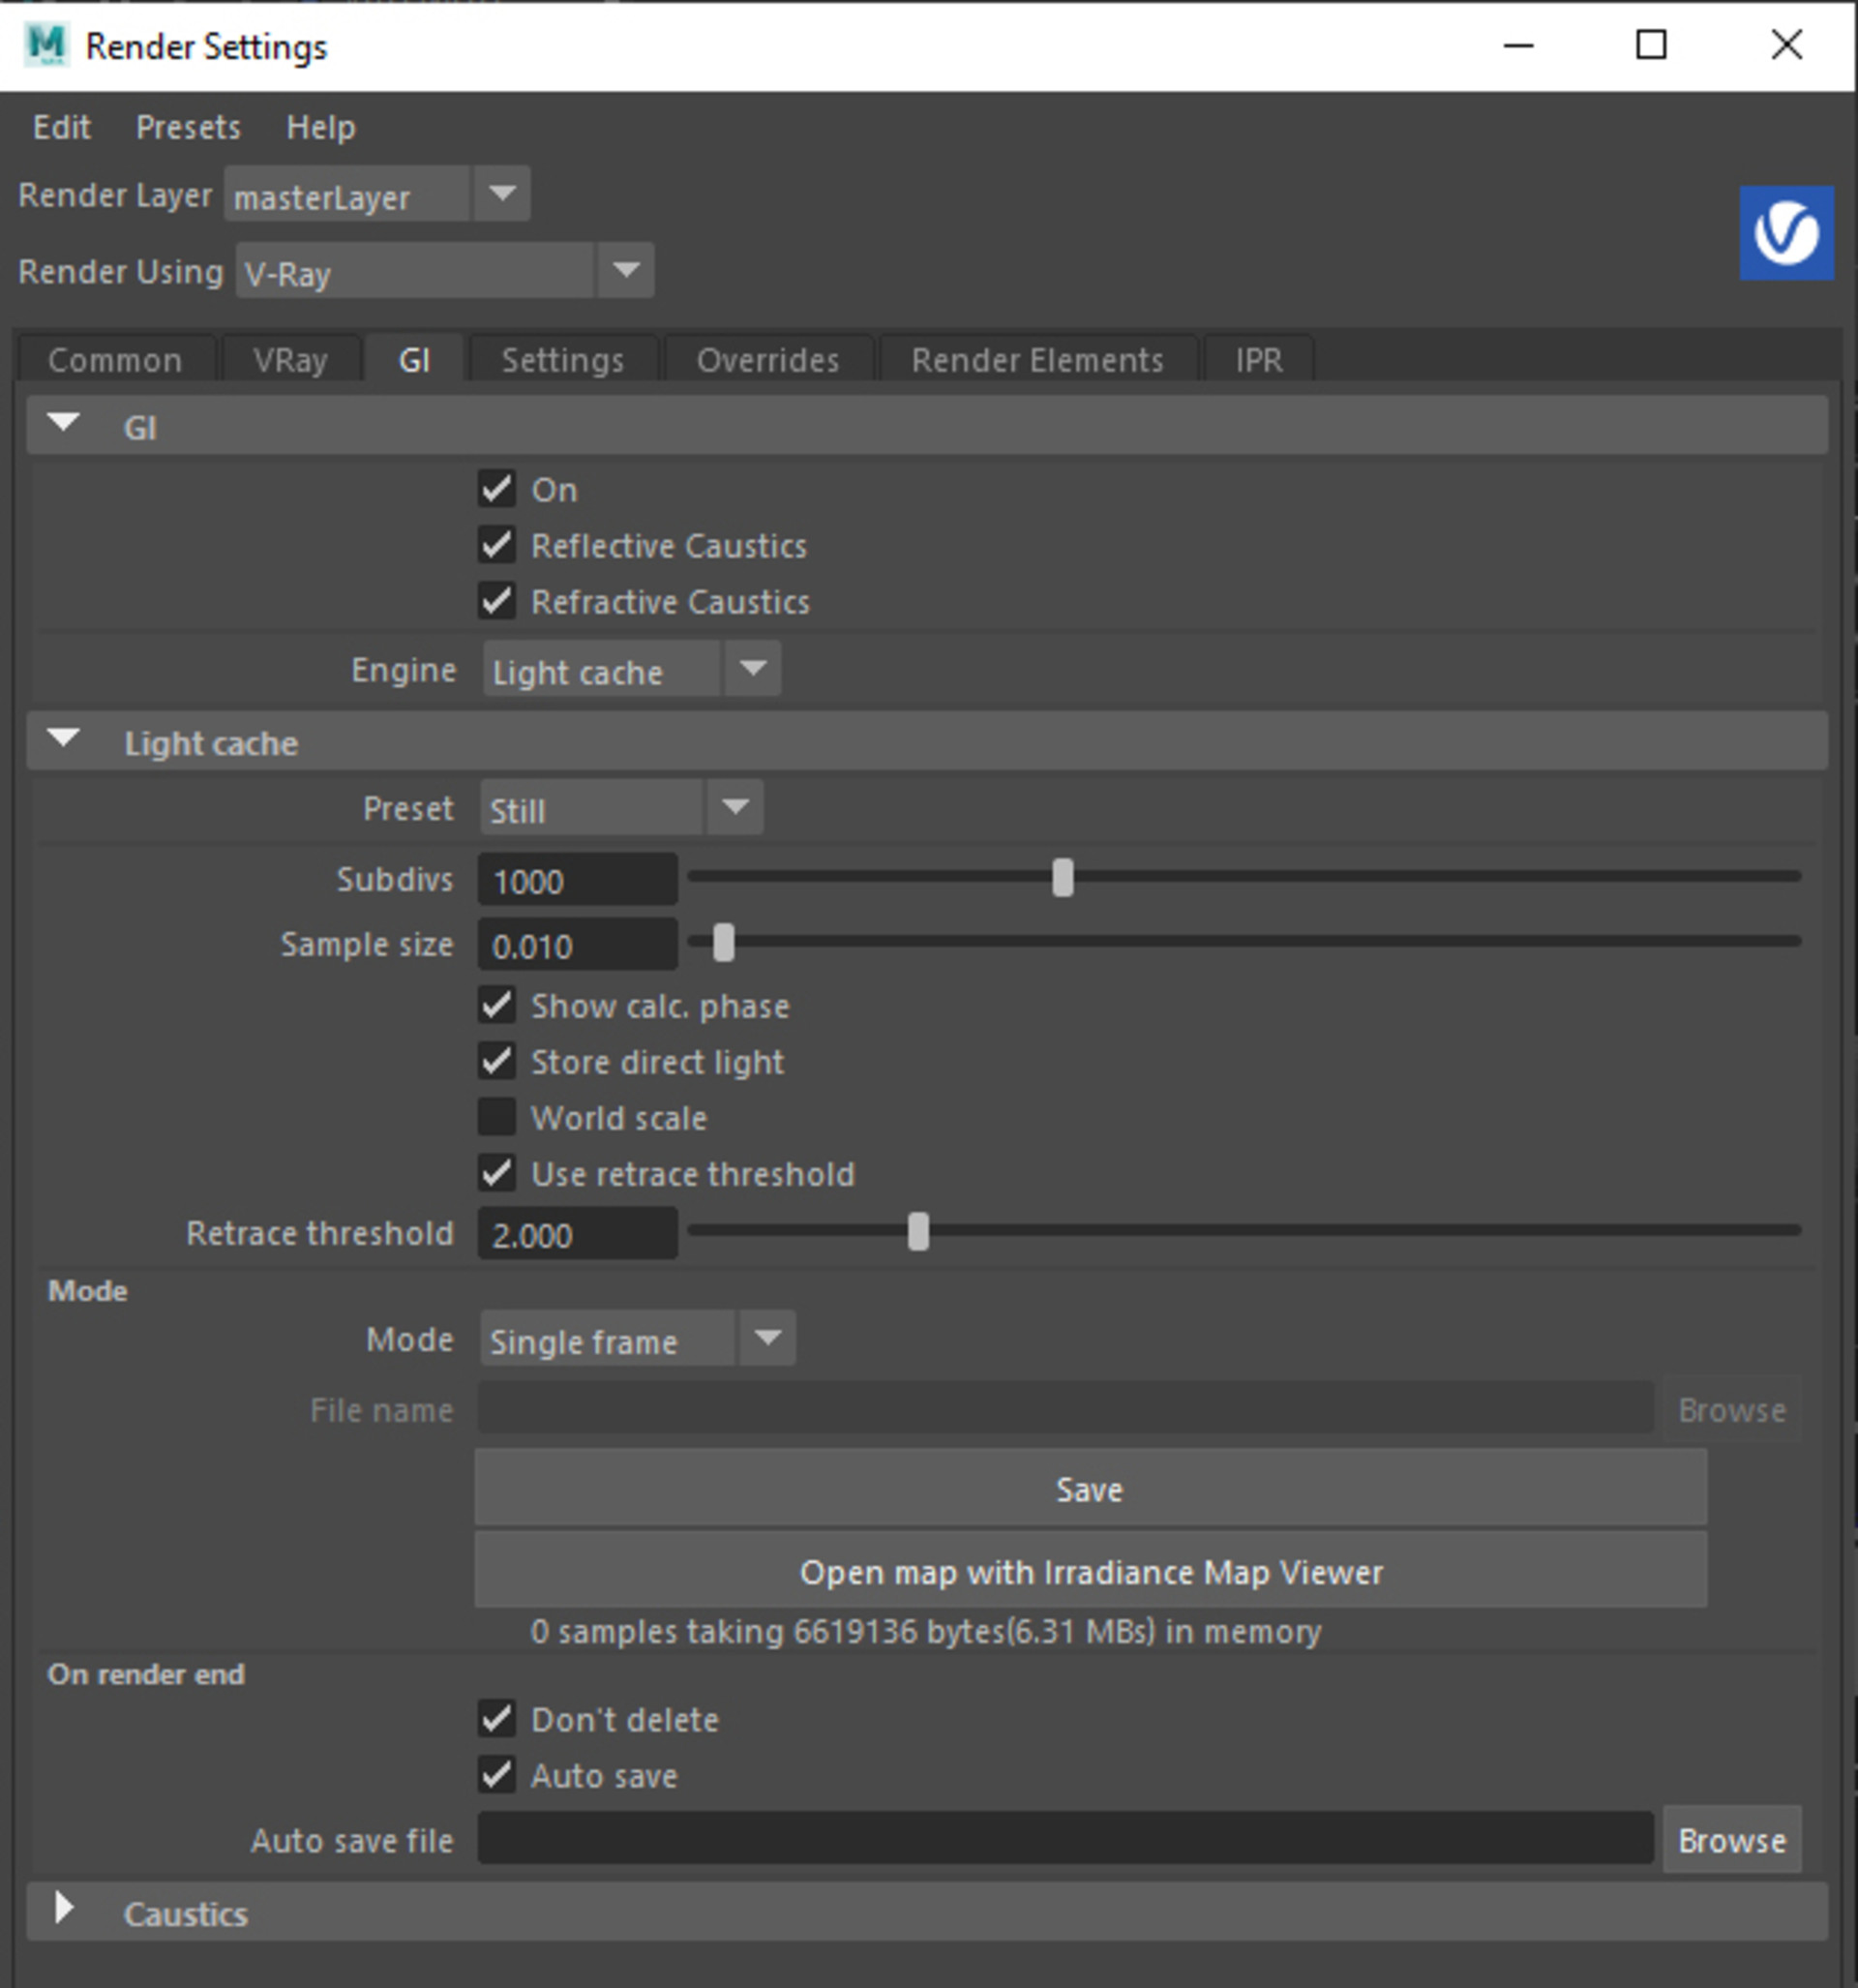This screenshot has height=1988, width=1858.
Task: Collapse the Light cache section
Action: [64, 740]
